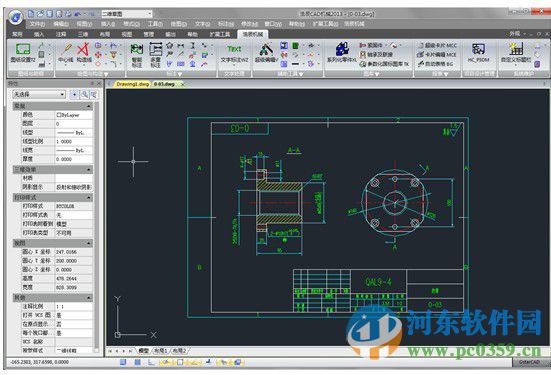Switch to the 0-03.dwg document tab

[164, 84]
